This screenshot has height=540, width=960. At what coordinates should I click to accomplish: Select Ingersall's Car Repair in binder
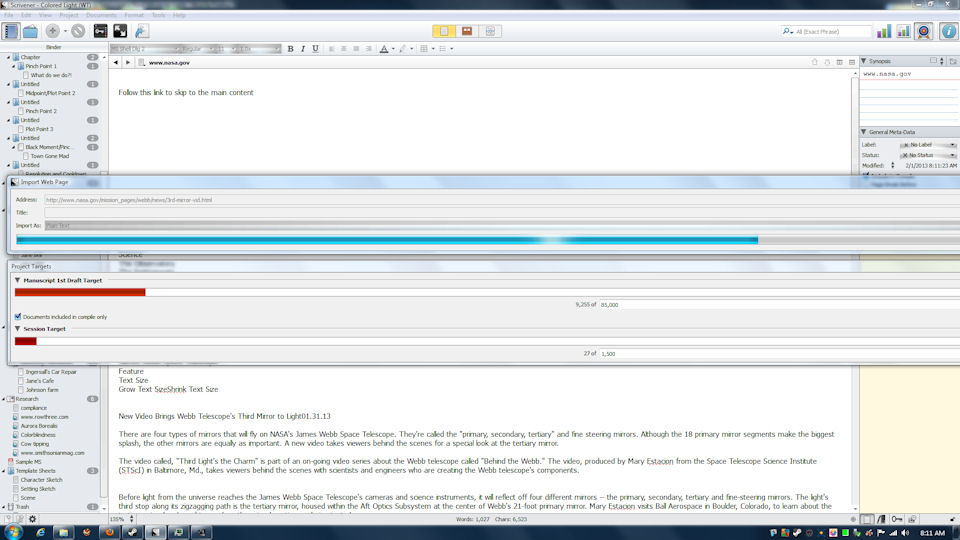click(x=51, y=372)
